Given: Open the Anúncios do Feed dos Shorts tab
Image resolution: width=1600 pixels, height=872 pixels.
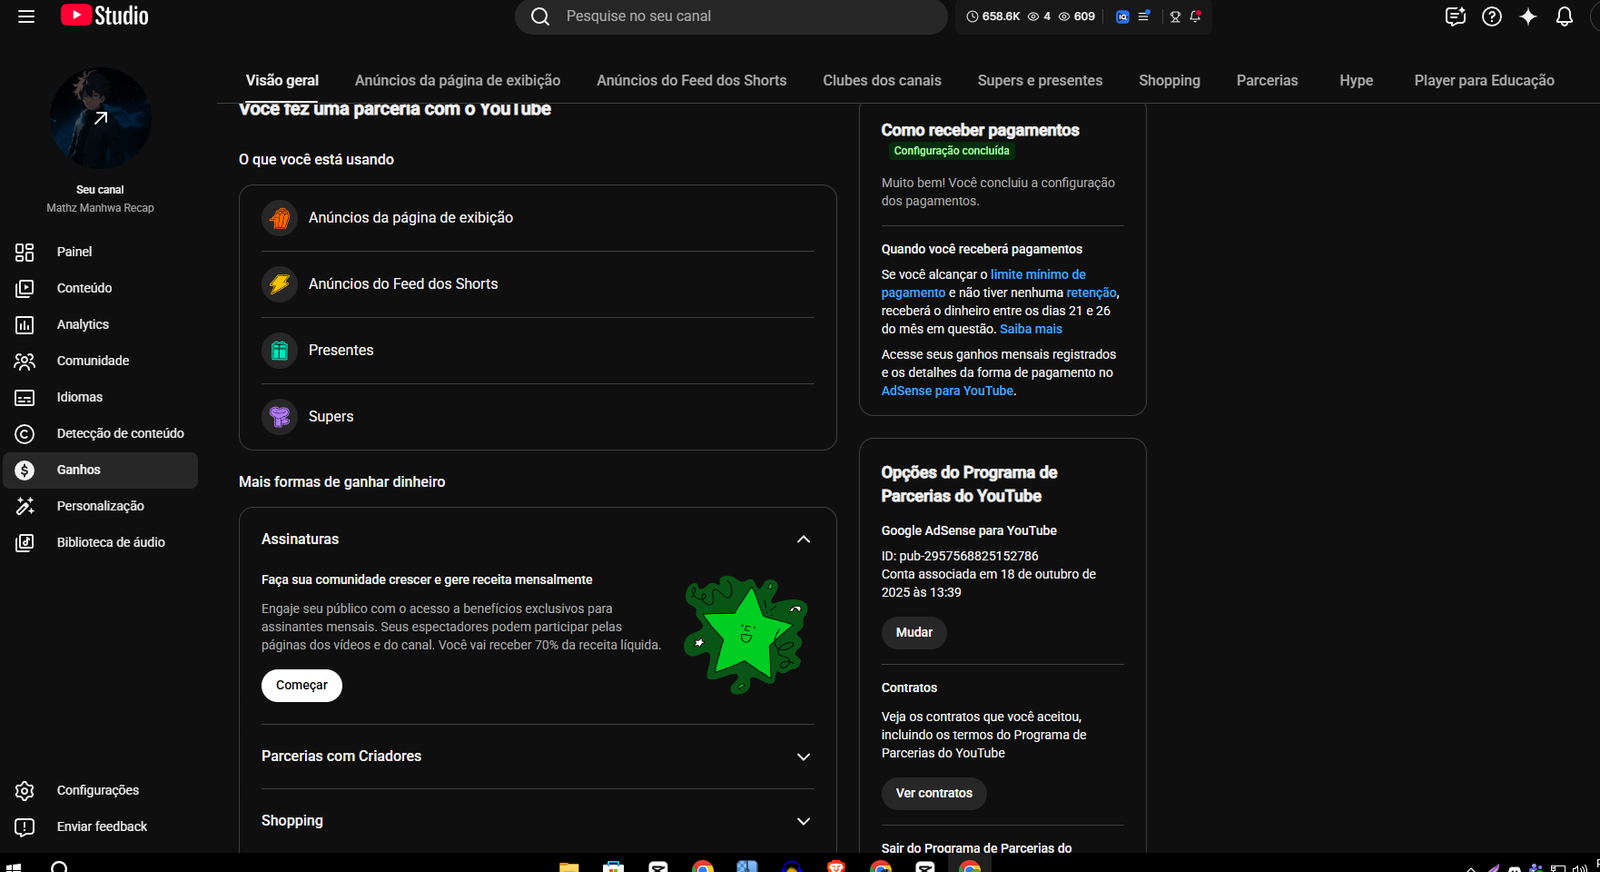Looking at the screenshot, I should coord(692,80).
